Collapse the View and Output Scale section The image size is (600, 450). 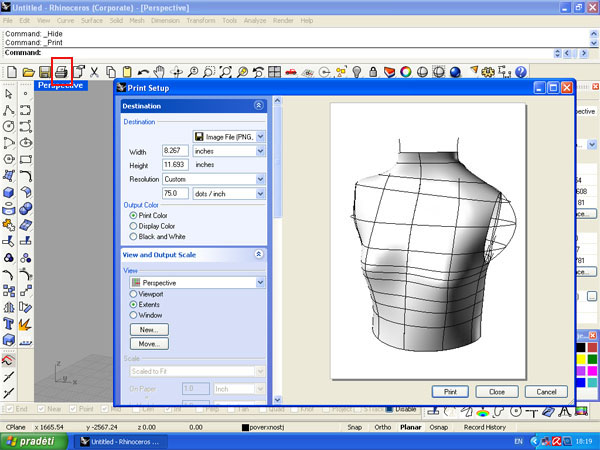[259, 255]
